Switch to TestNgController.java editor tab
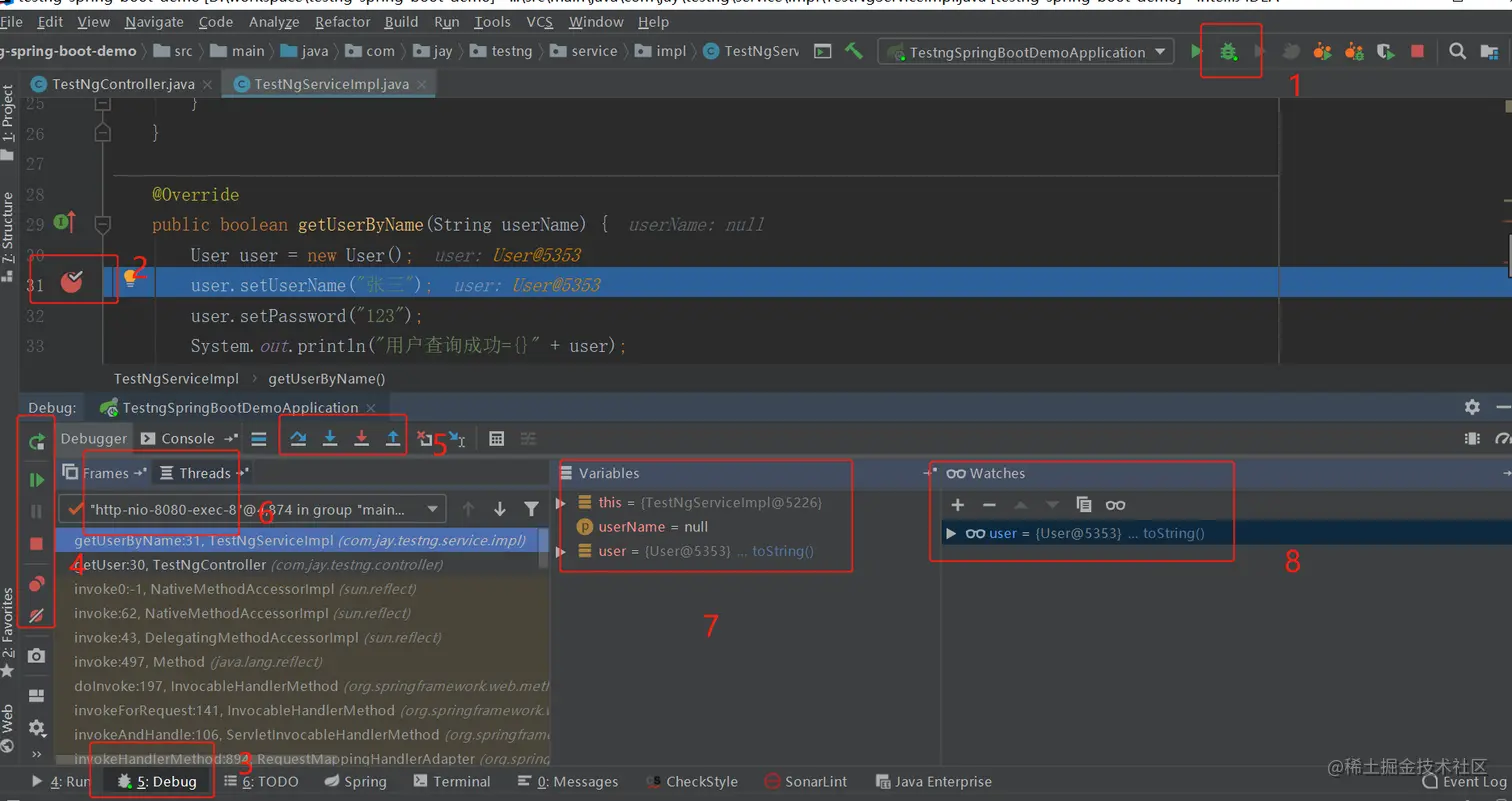 click(x=122, y=84)
